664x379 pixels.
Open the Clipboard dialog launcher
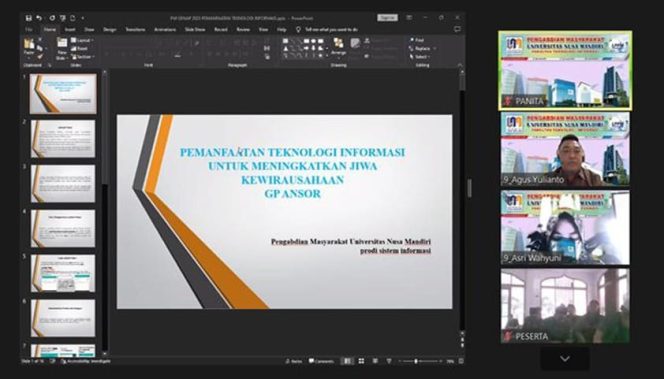(50, 65)
